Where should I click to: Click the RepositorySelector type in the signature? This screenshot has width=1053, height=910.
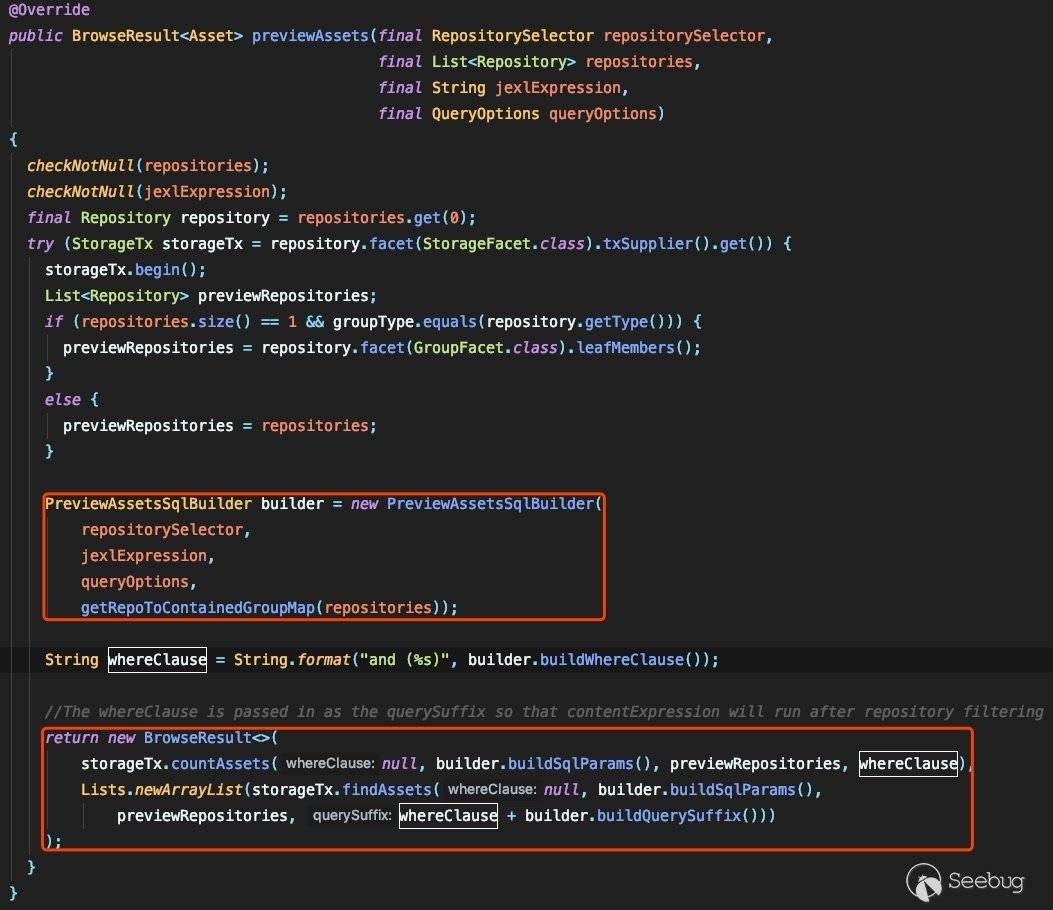512,36
